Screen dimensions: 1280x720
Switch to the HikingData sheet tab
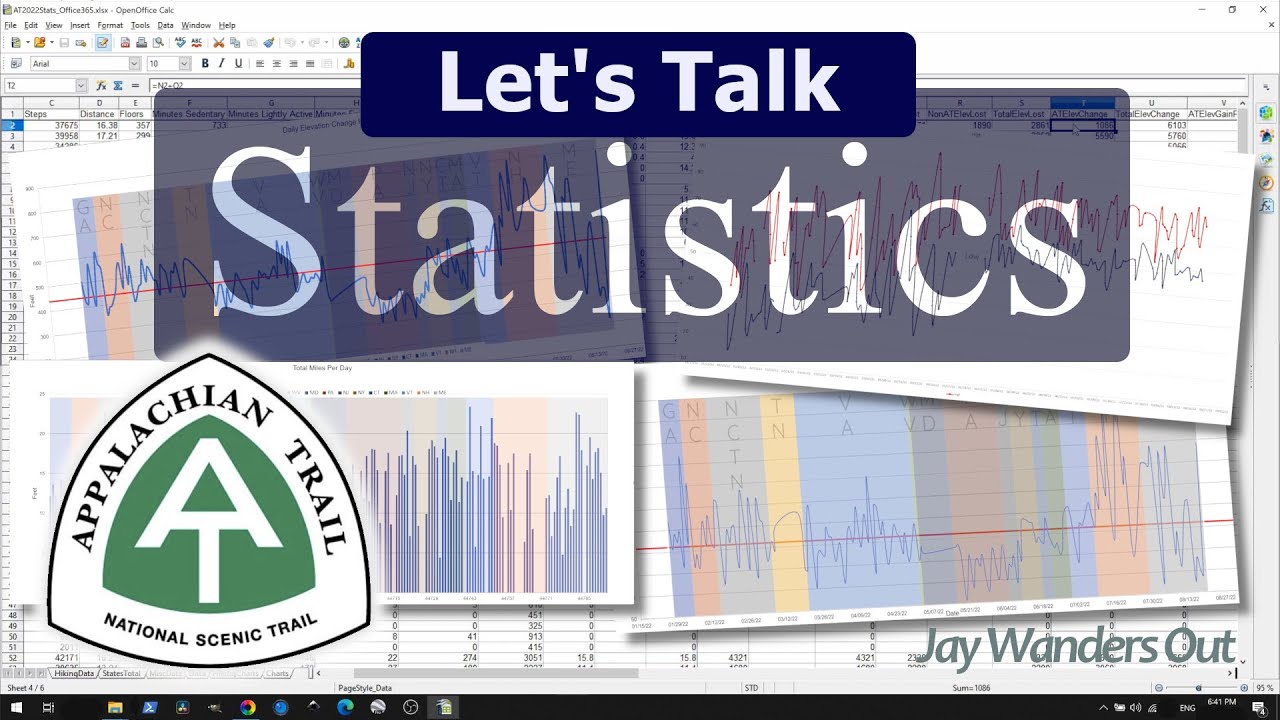[x=74, y=673]
